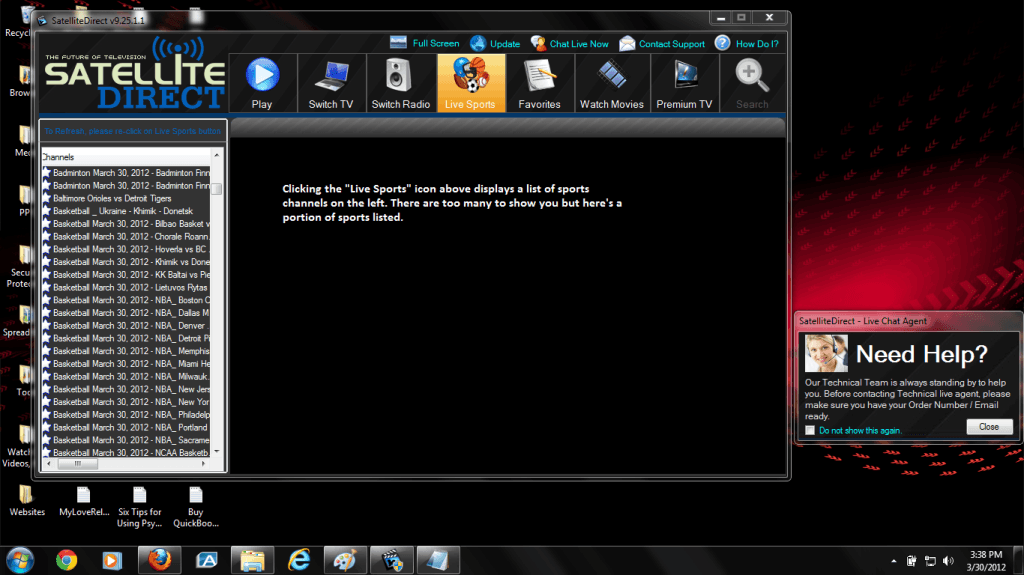Show hidden system tray icons

tap(893, 561)
